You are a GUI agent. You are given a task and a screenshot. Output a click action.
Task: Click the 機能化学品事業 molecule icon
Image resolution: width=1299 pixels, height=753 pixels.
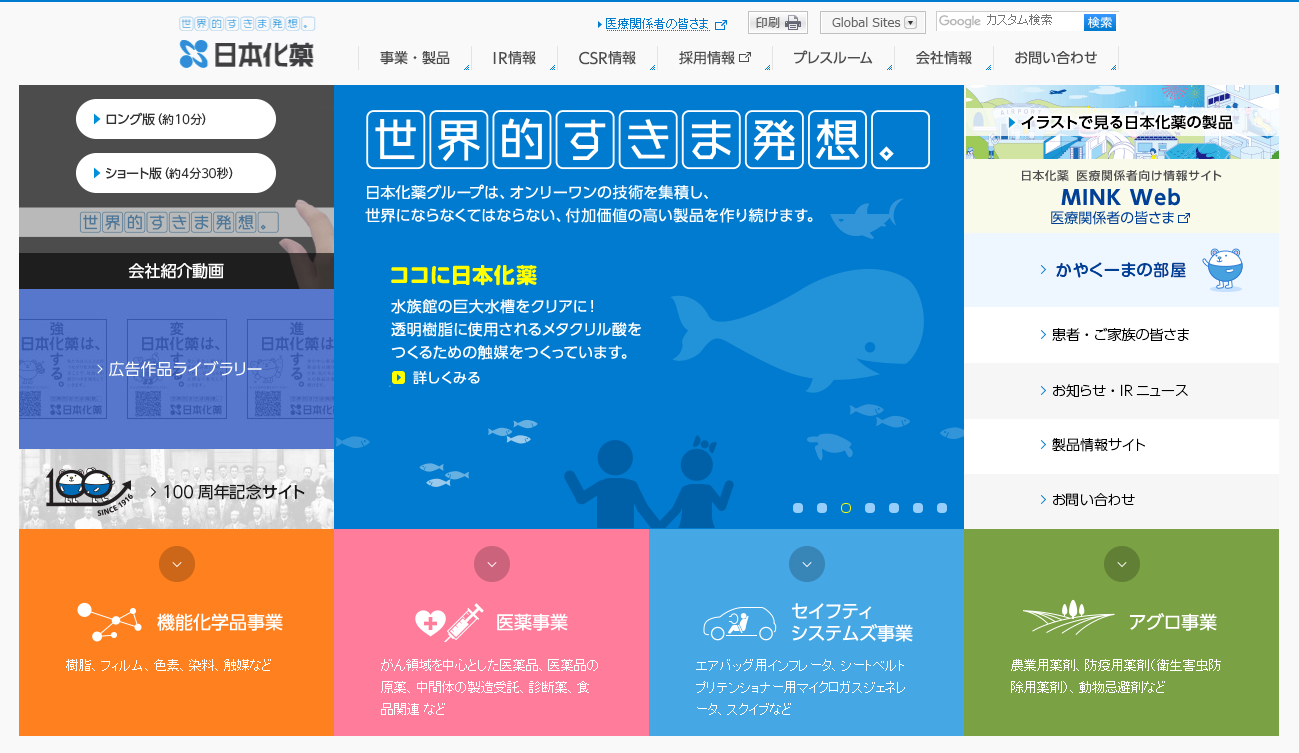110,622
